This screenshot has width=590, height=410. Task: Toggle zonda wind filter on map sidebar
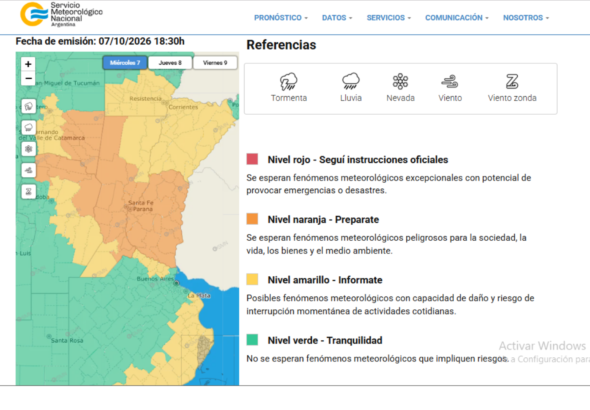tap(29, 192)
